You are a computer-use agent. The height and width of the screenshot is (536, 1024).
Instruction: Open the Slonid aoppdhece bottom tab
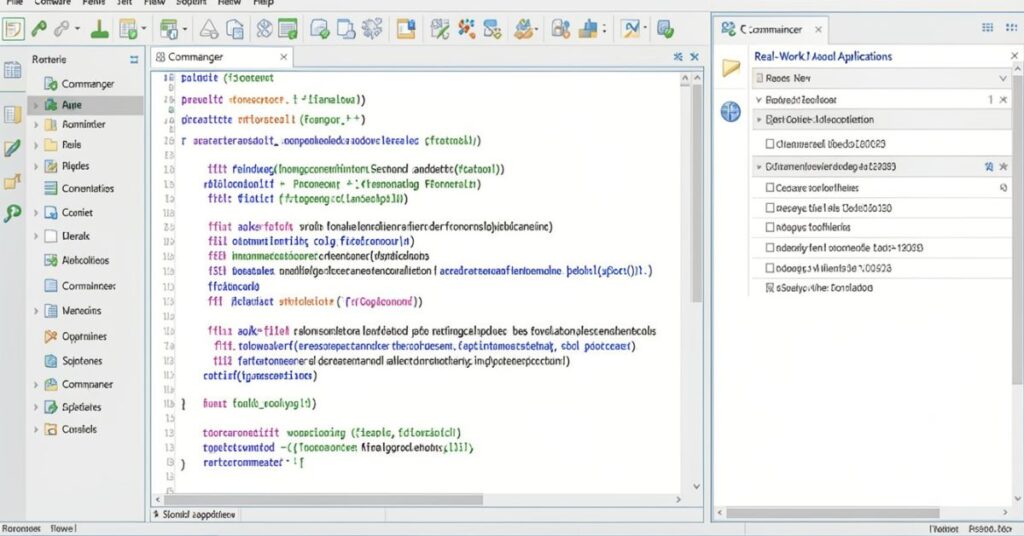[x=194, y=514]
